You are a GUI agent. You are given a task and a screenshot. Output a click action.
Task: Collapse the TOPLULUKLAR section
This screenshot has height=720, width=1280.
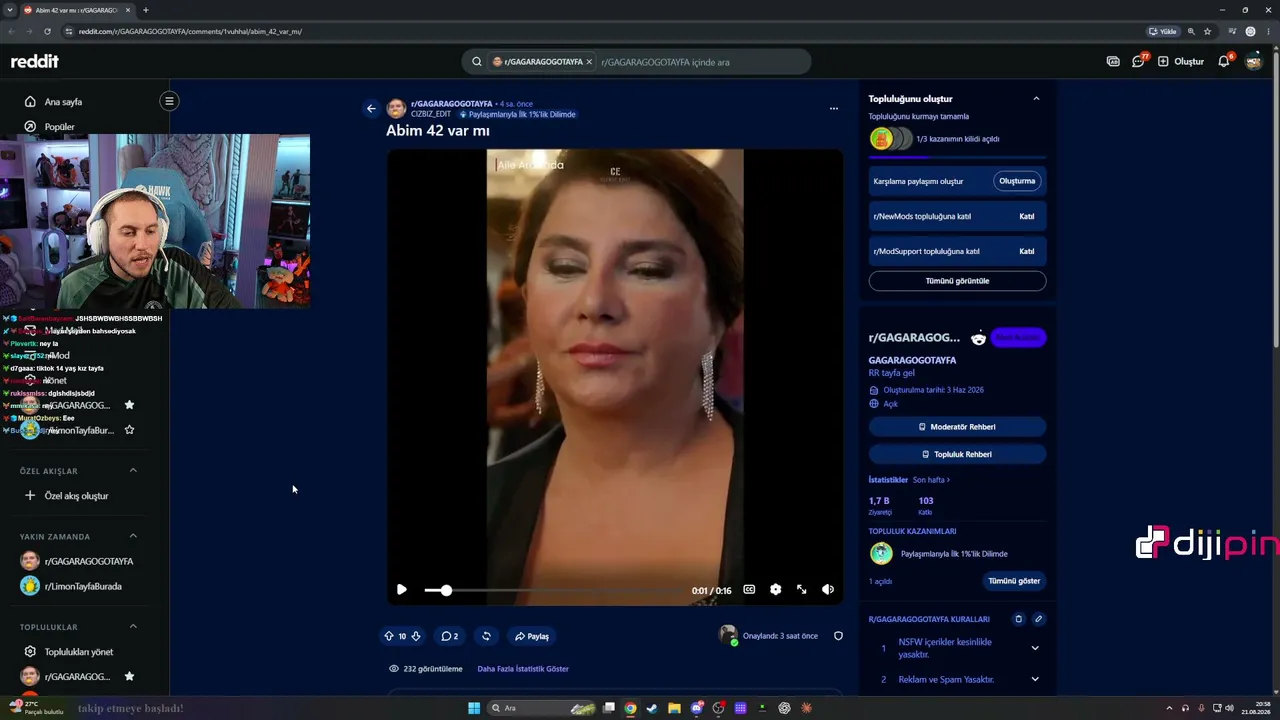pyautogui.click(x=133, y=627)
